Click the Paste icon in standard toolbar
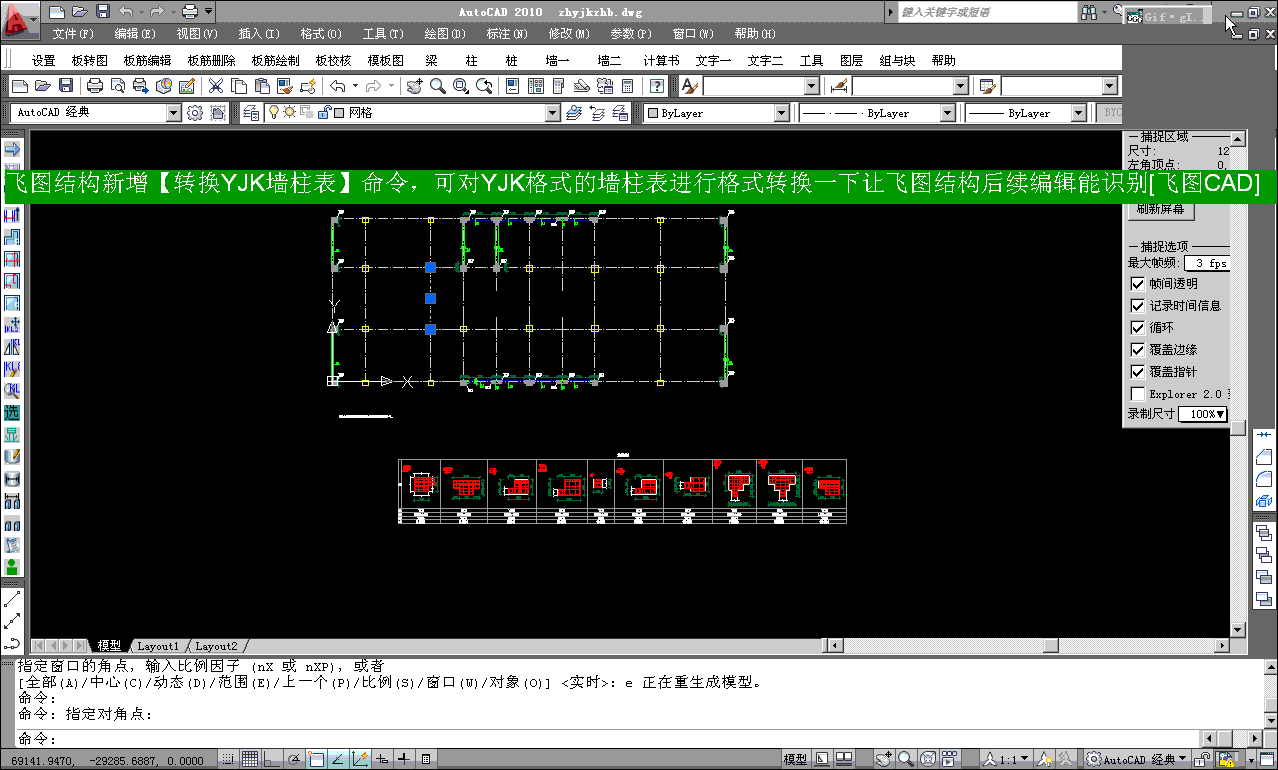Screen dimensions: 1278x770 click(x=262, y=87)
